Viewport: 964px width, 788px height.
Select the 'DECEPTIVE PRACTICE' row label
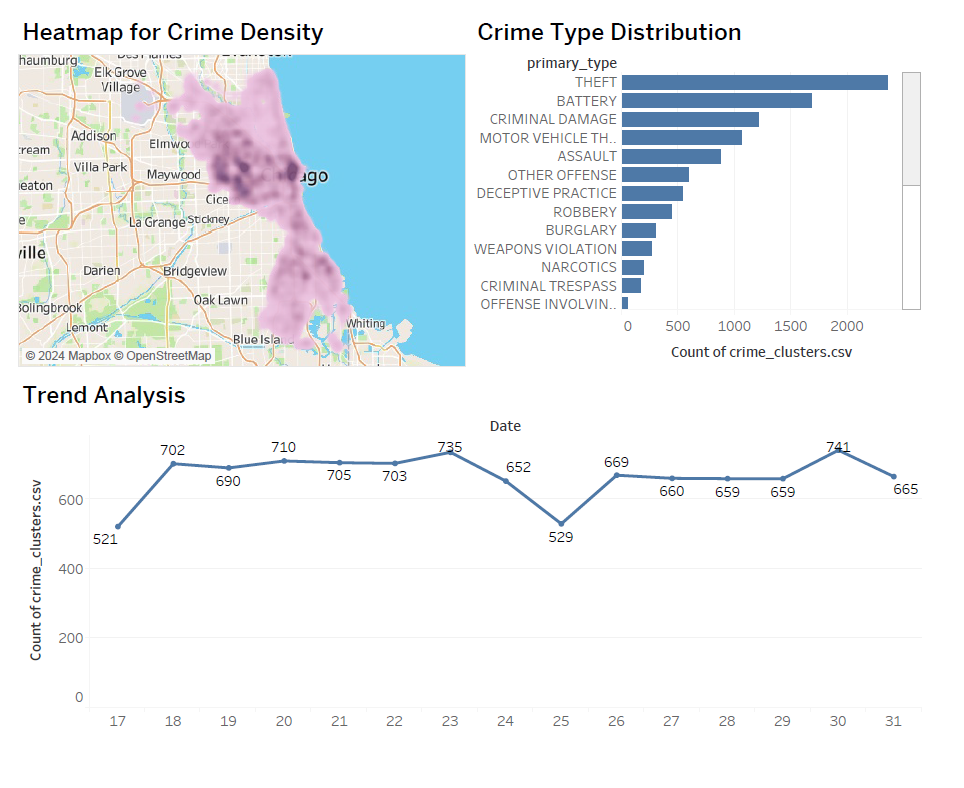tap(547, 193)
